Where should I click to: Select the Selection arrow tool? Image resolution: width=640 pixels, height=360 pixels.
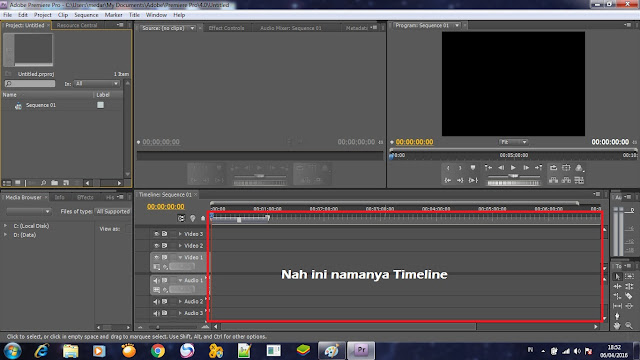pyautogui.click(x=618, y=276)
